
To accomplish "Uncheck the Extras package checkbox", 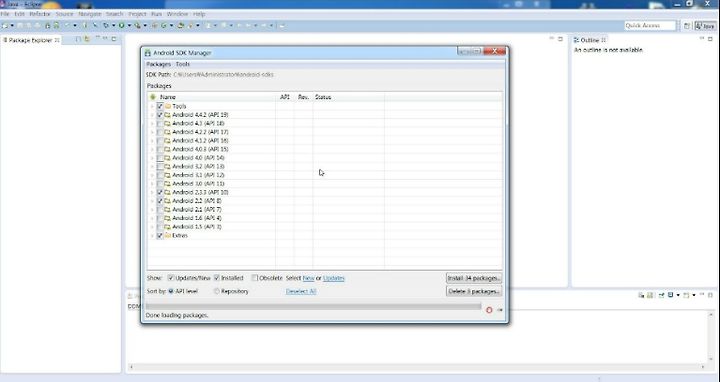I will point(160,236).
